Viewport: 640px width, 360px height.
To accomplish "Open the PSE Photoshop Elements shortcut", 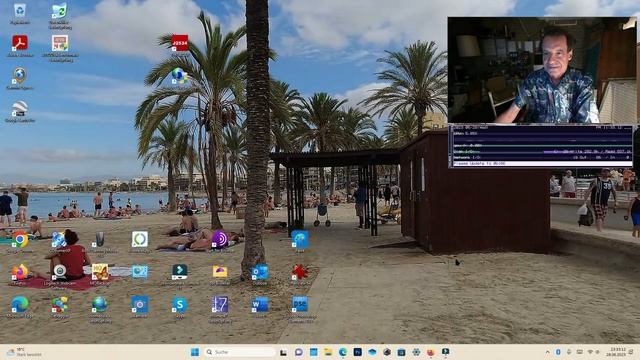I will click(x=300, y=304).
